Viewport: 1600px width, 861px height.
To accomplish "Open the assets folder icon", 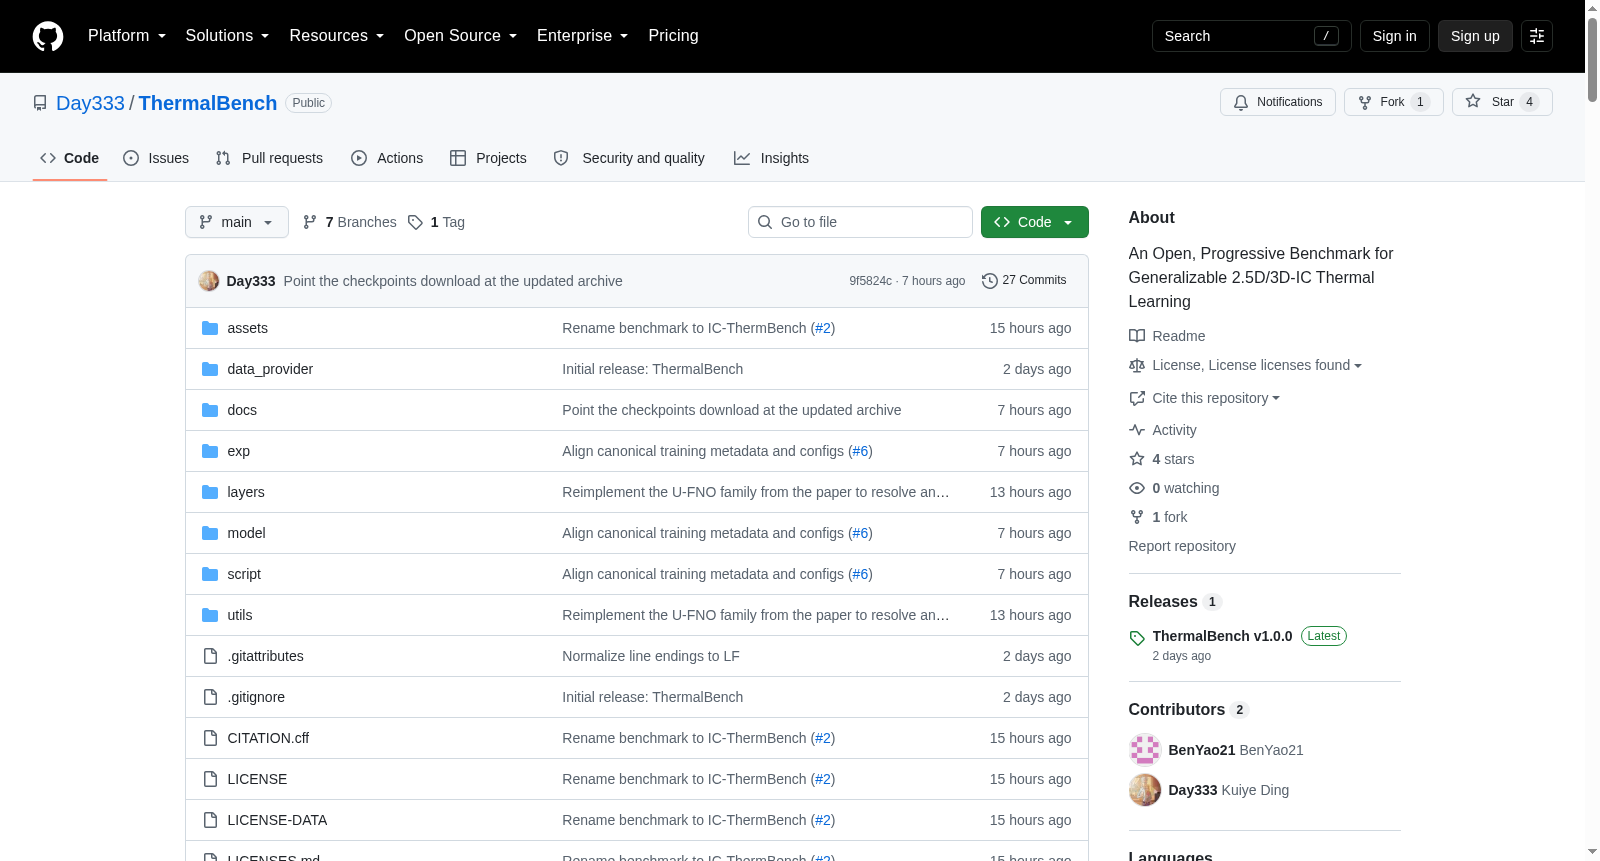I will tap(210, 328).
